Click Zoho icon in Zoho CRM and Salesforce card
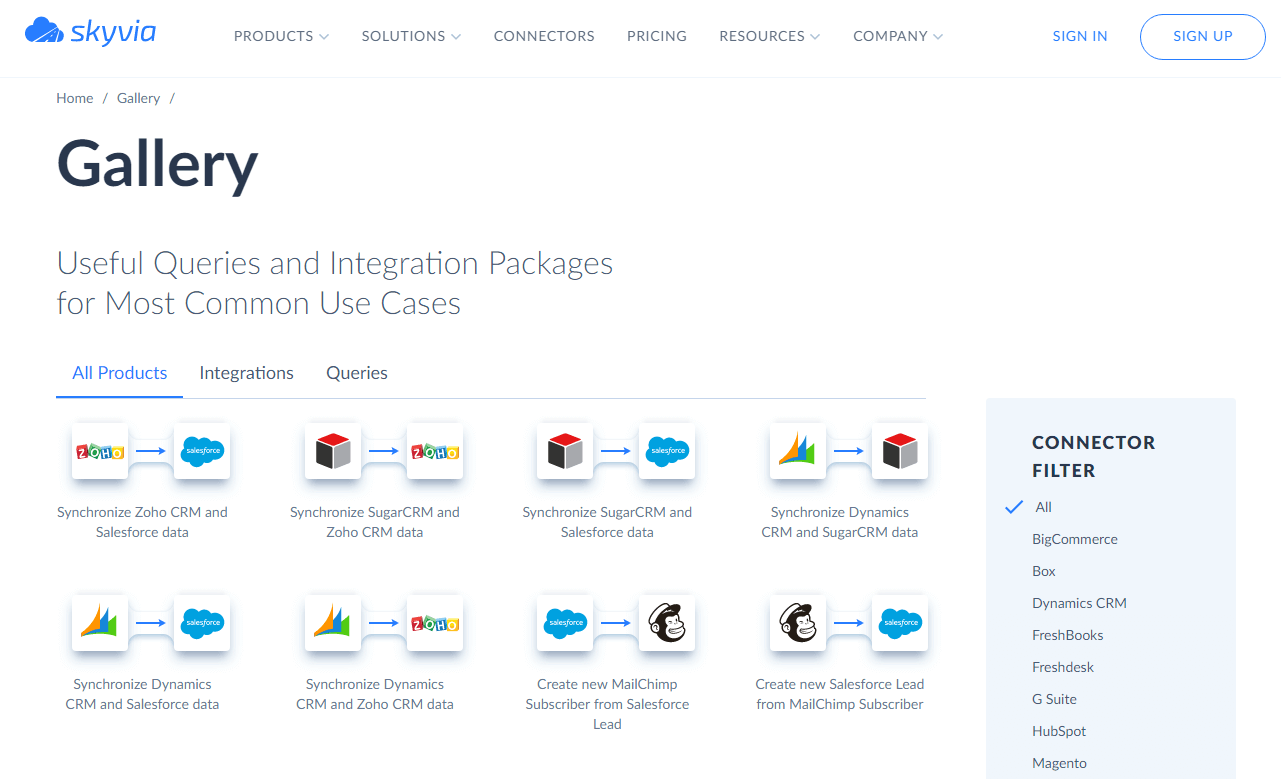 (x=100, y=451)
